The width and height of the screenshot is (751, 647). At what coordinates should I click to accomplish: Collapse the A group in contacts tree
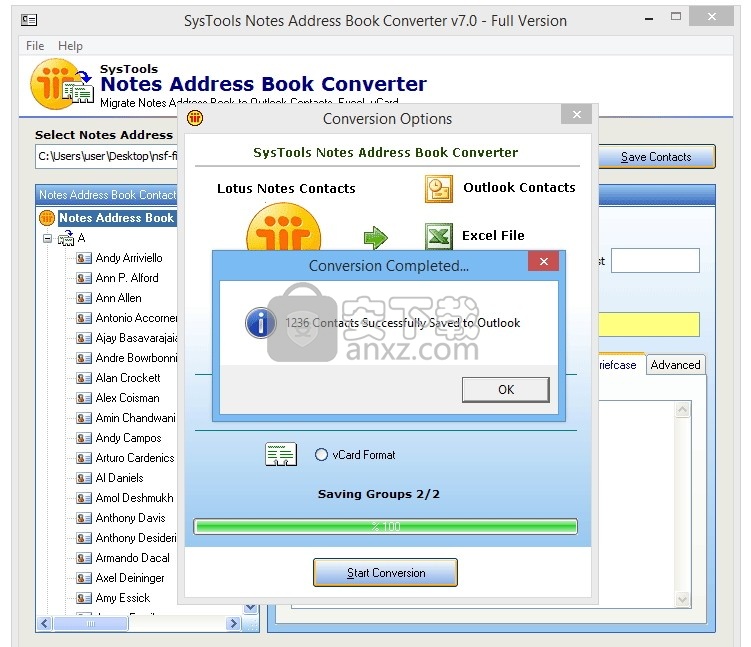coord(47,238)
